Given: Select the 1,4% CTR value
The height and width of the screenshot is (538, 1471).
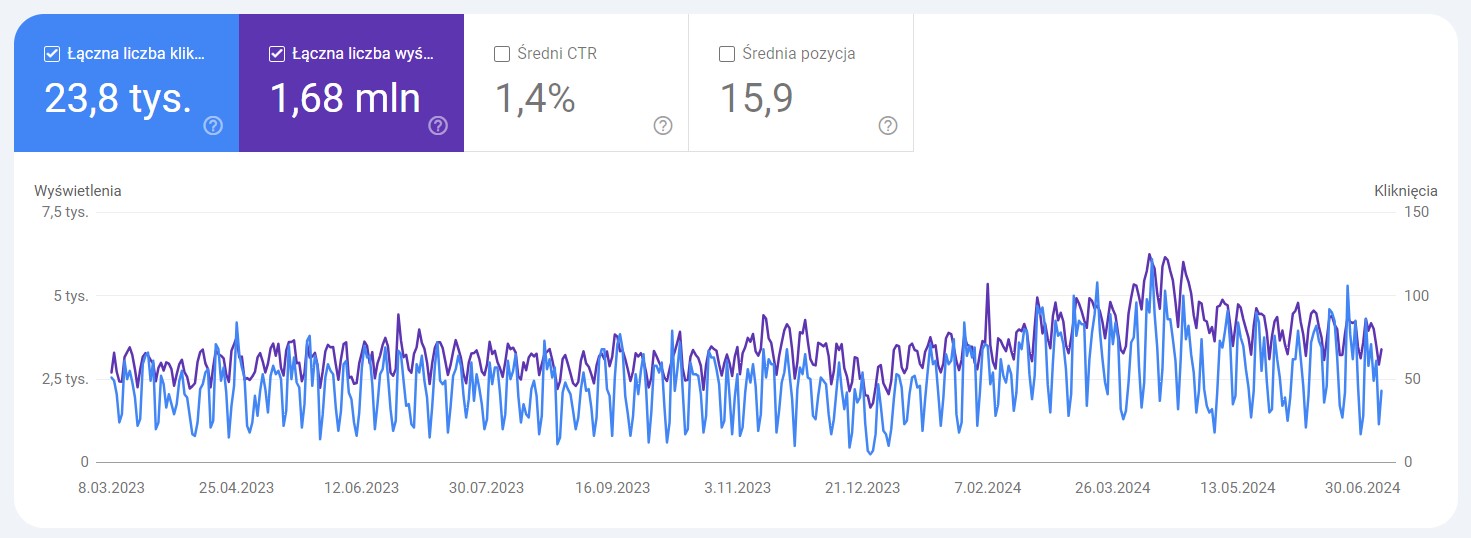Looking at the screenshot, I should coord(535,98).
